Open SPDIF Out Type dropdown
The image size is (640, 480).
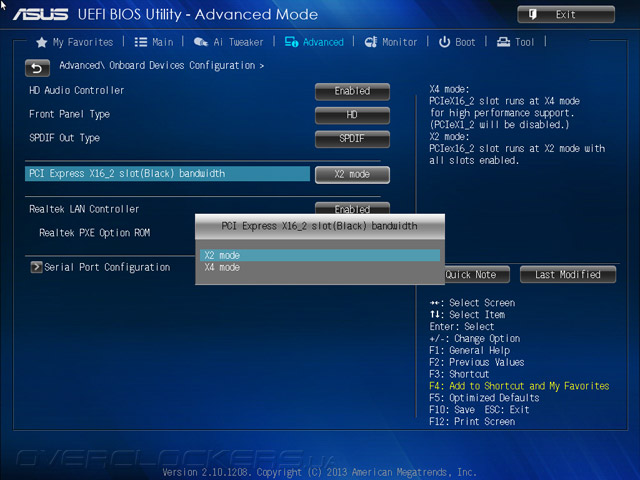[x=352, y=139]
